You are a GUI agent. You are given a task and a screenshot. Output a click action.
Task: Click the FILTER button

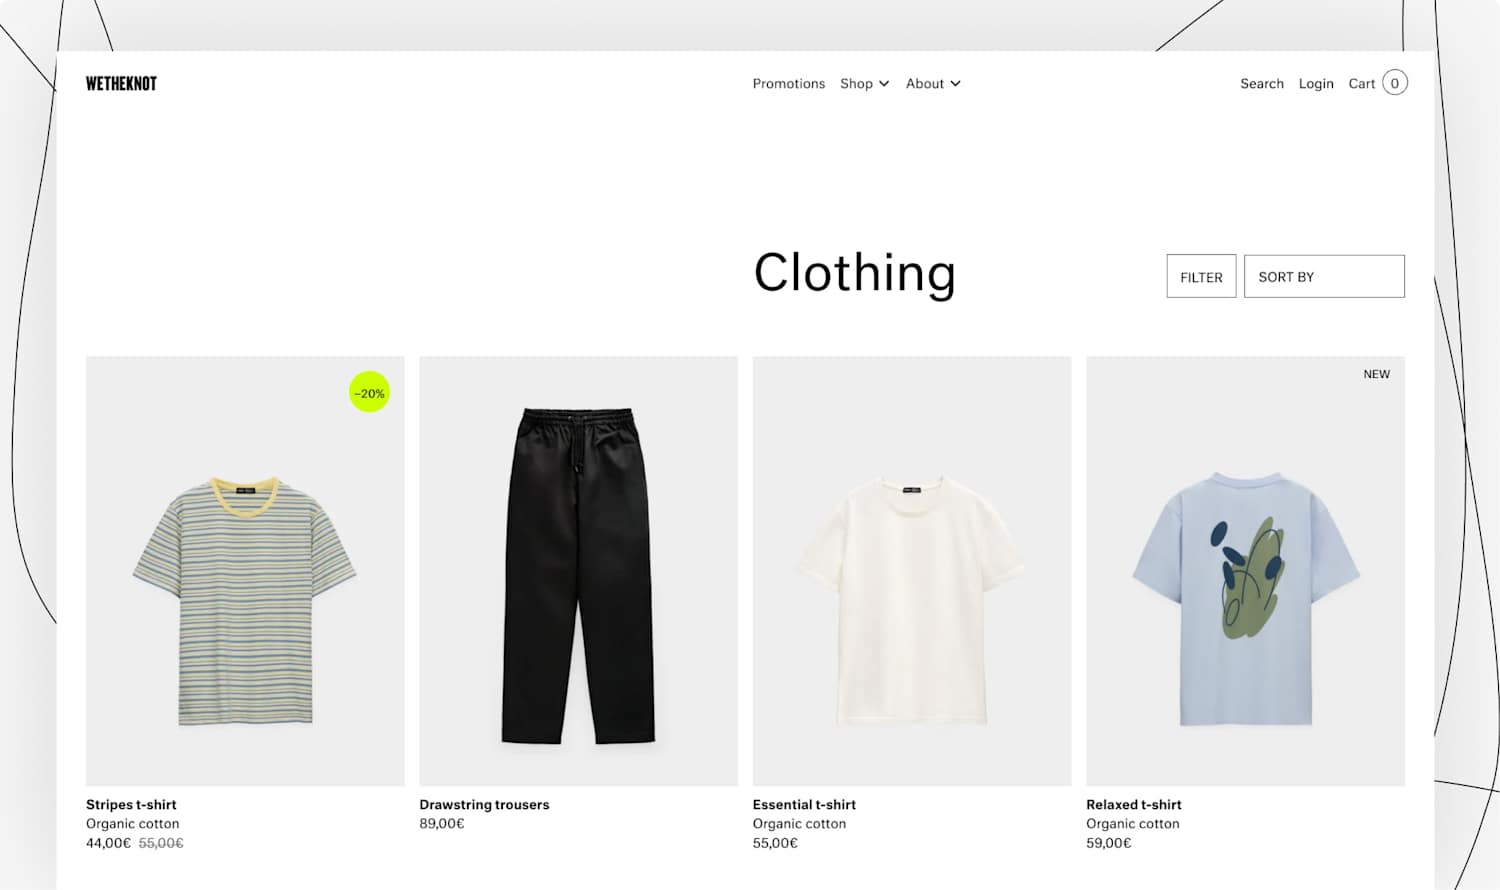coord(1201,276)
